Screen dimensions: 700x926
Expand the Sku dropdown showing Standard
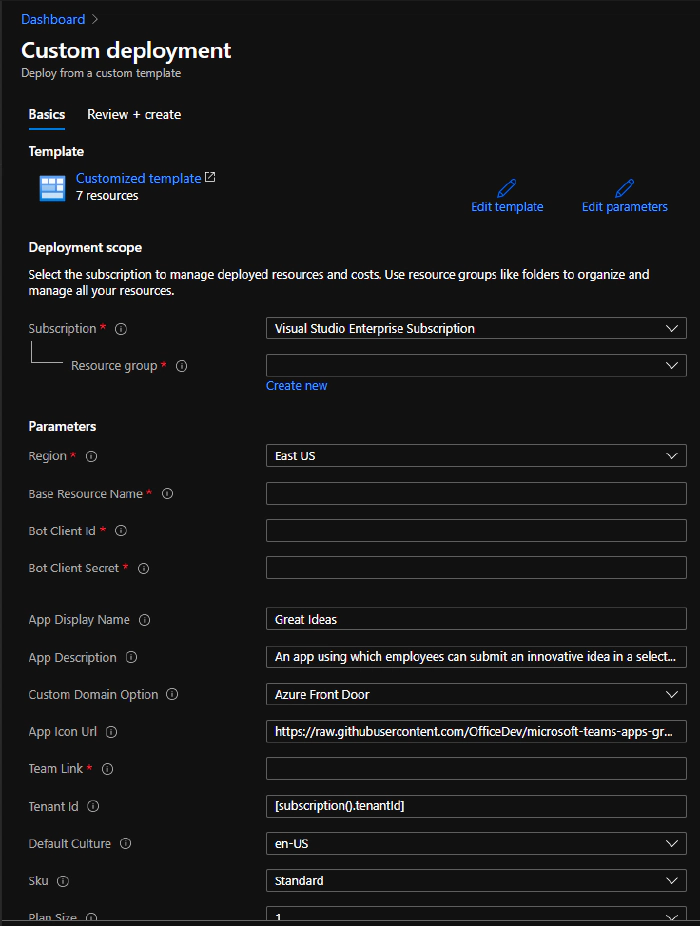(476, 881)
